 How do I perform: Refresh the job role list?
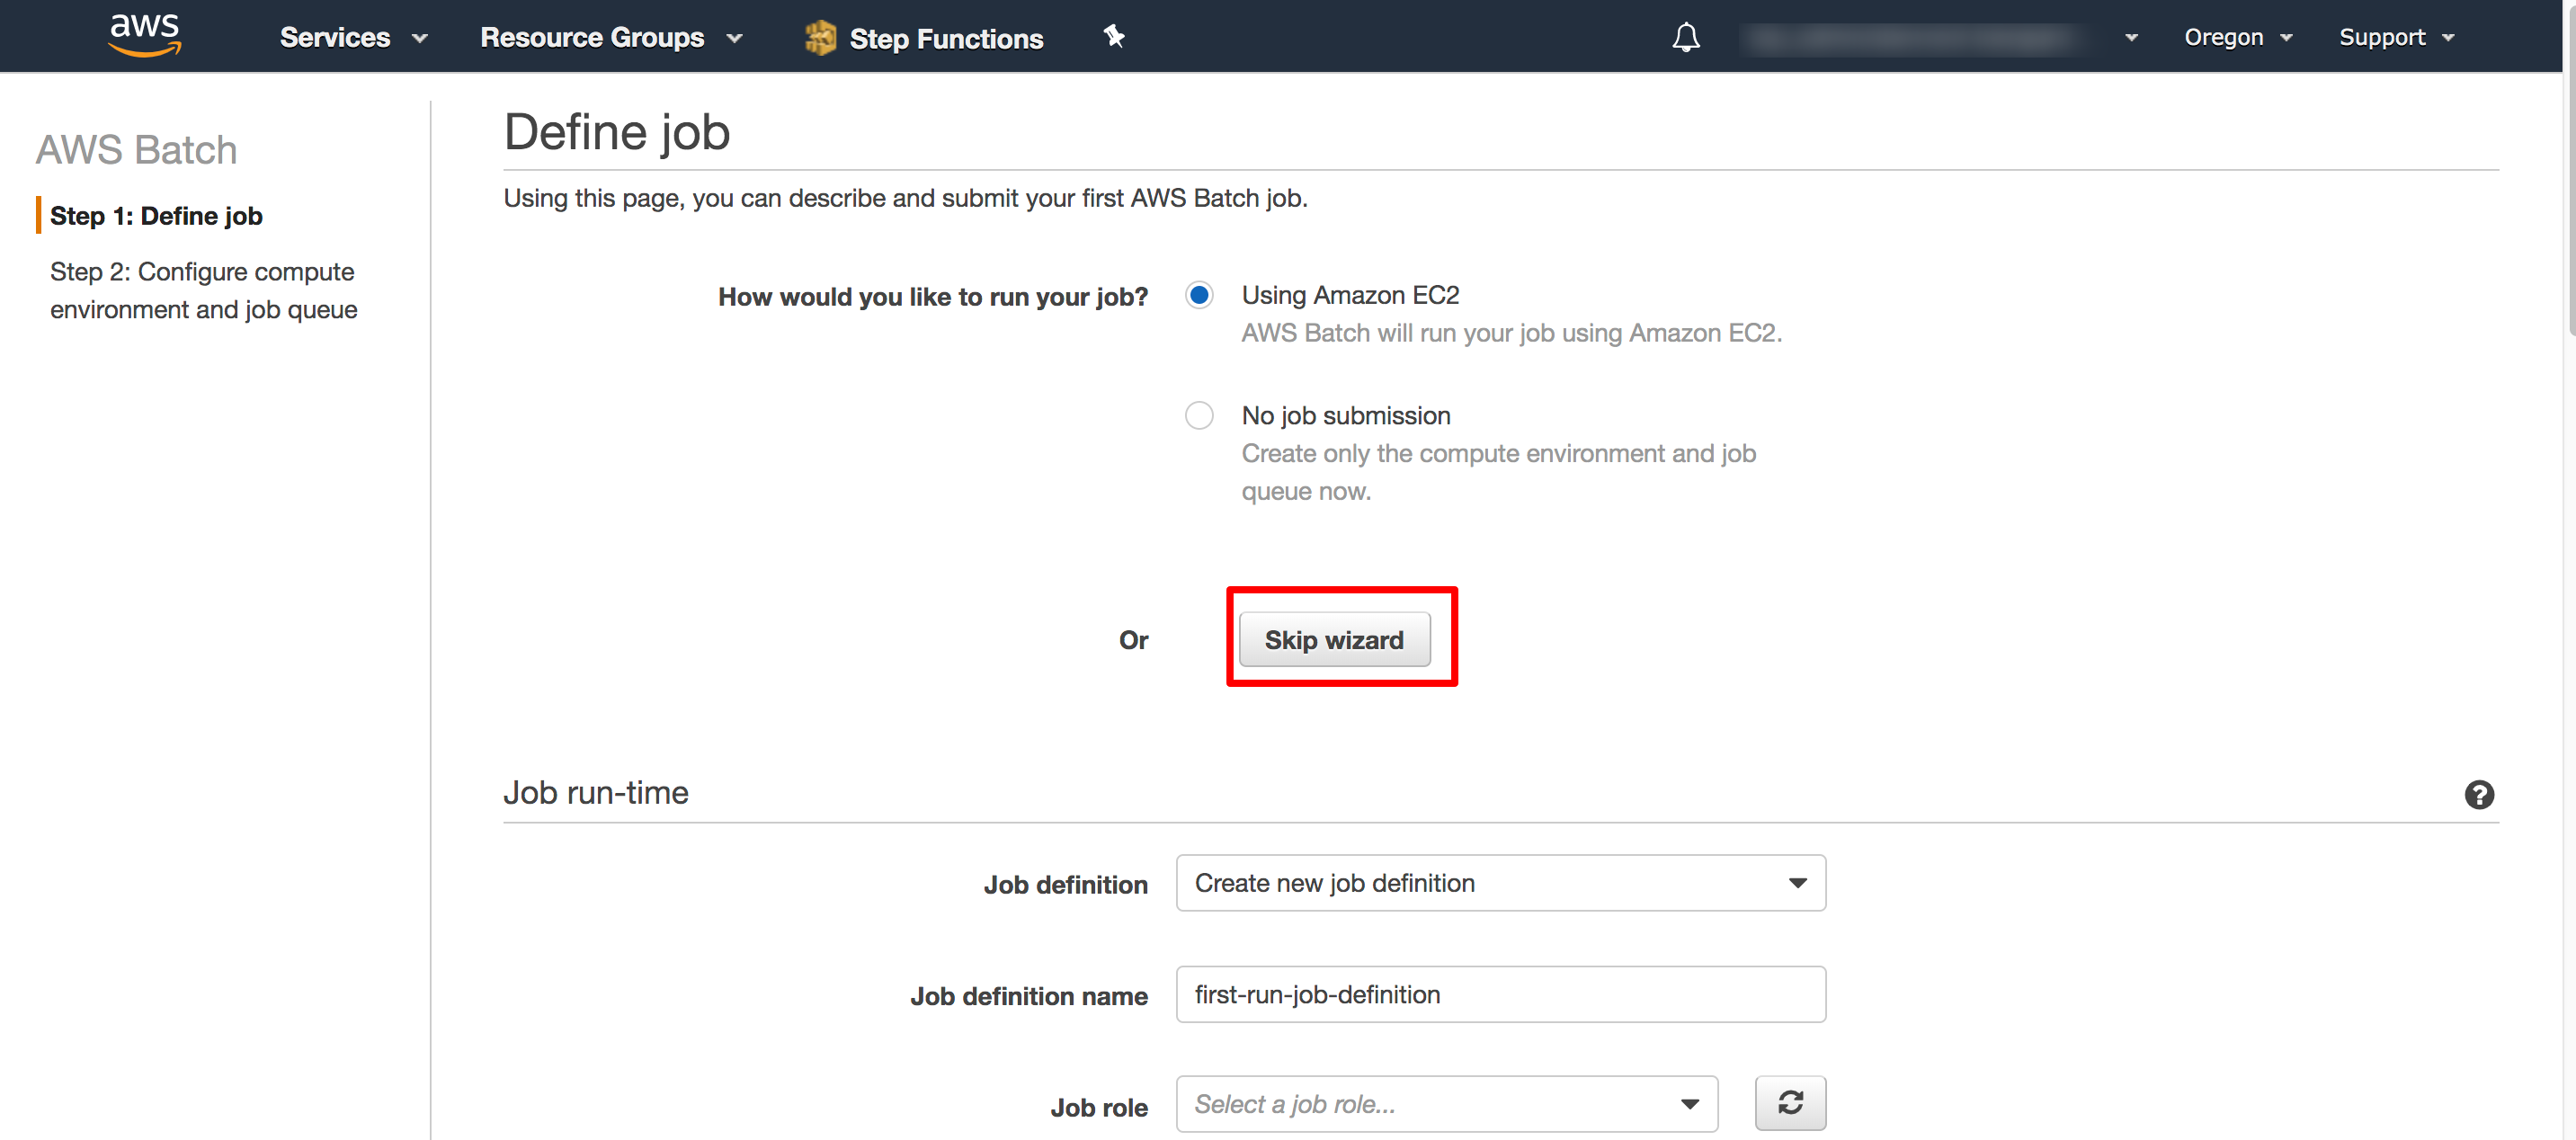[1790, 1103]
